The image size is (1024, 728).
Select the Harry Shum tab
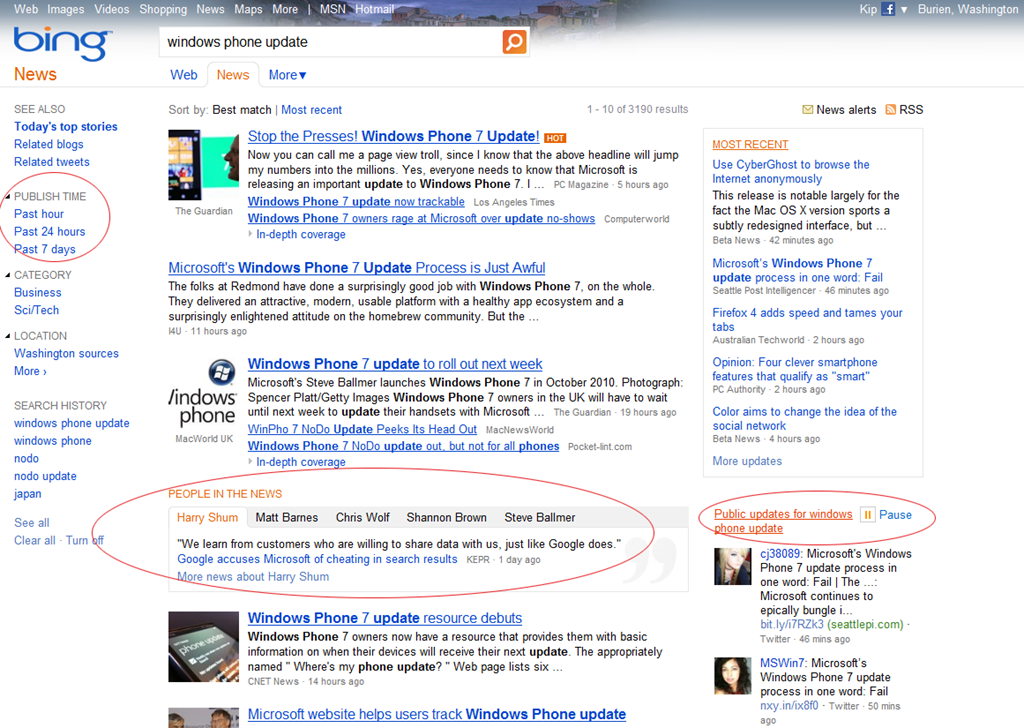(x=208, y=517)
